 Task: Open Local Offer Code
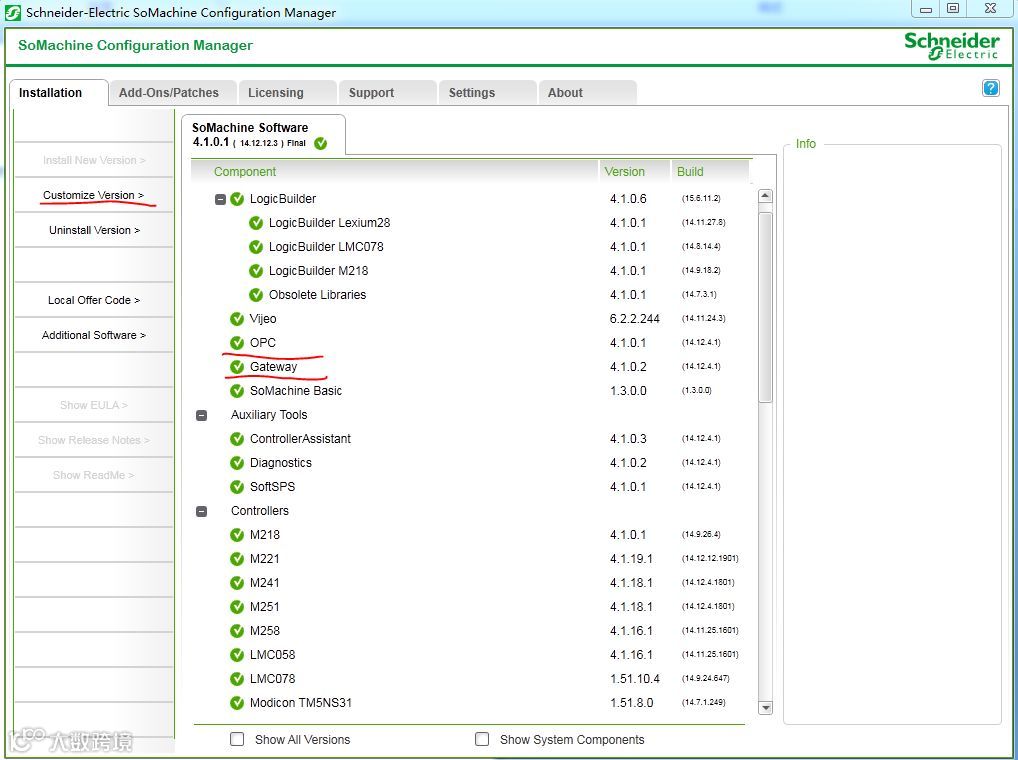pyautogui.click(x=94, y=300)
